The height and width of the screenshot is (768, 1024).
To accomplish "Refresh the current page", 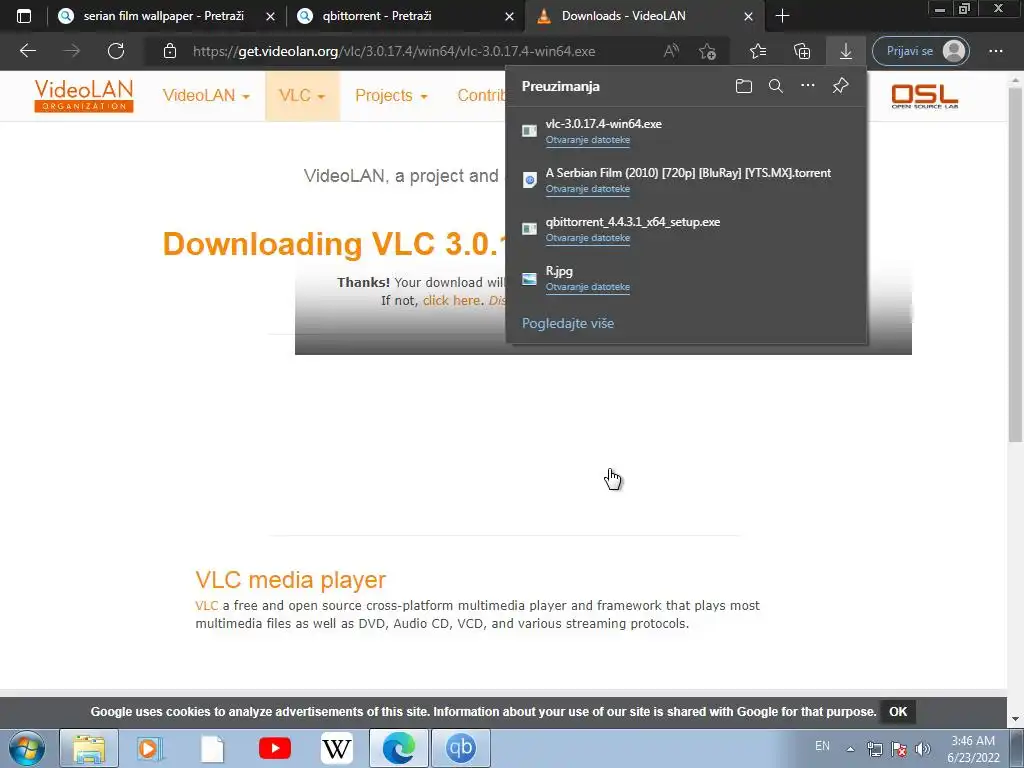I will [116, 51].
